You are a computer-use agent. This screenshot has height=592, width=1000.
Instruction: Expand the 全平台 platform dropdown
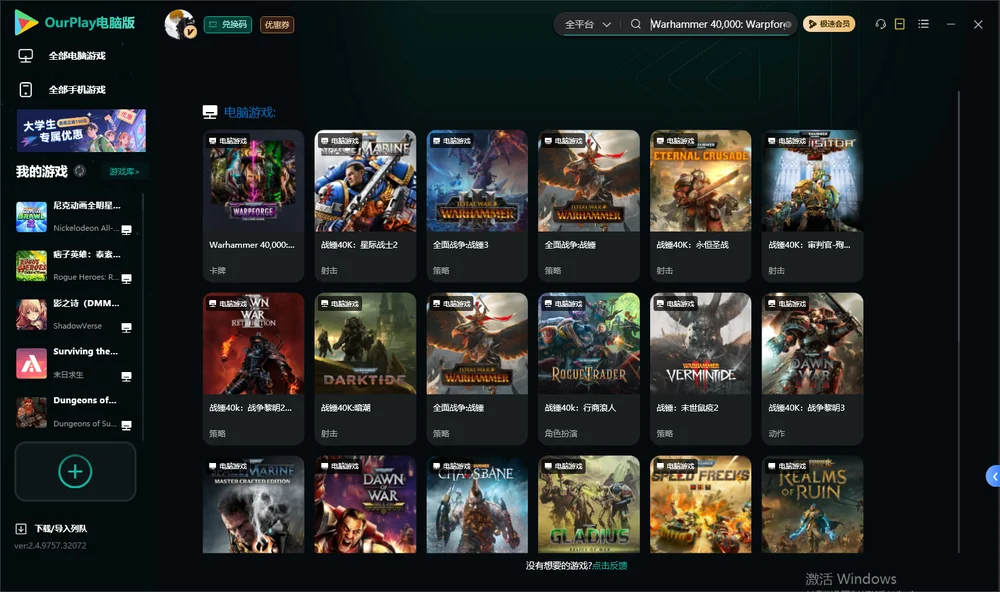[x=587, y=24]
